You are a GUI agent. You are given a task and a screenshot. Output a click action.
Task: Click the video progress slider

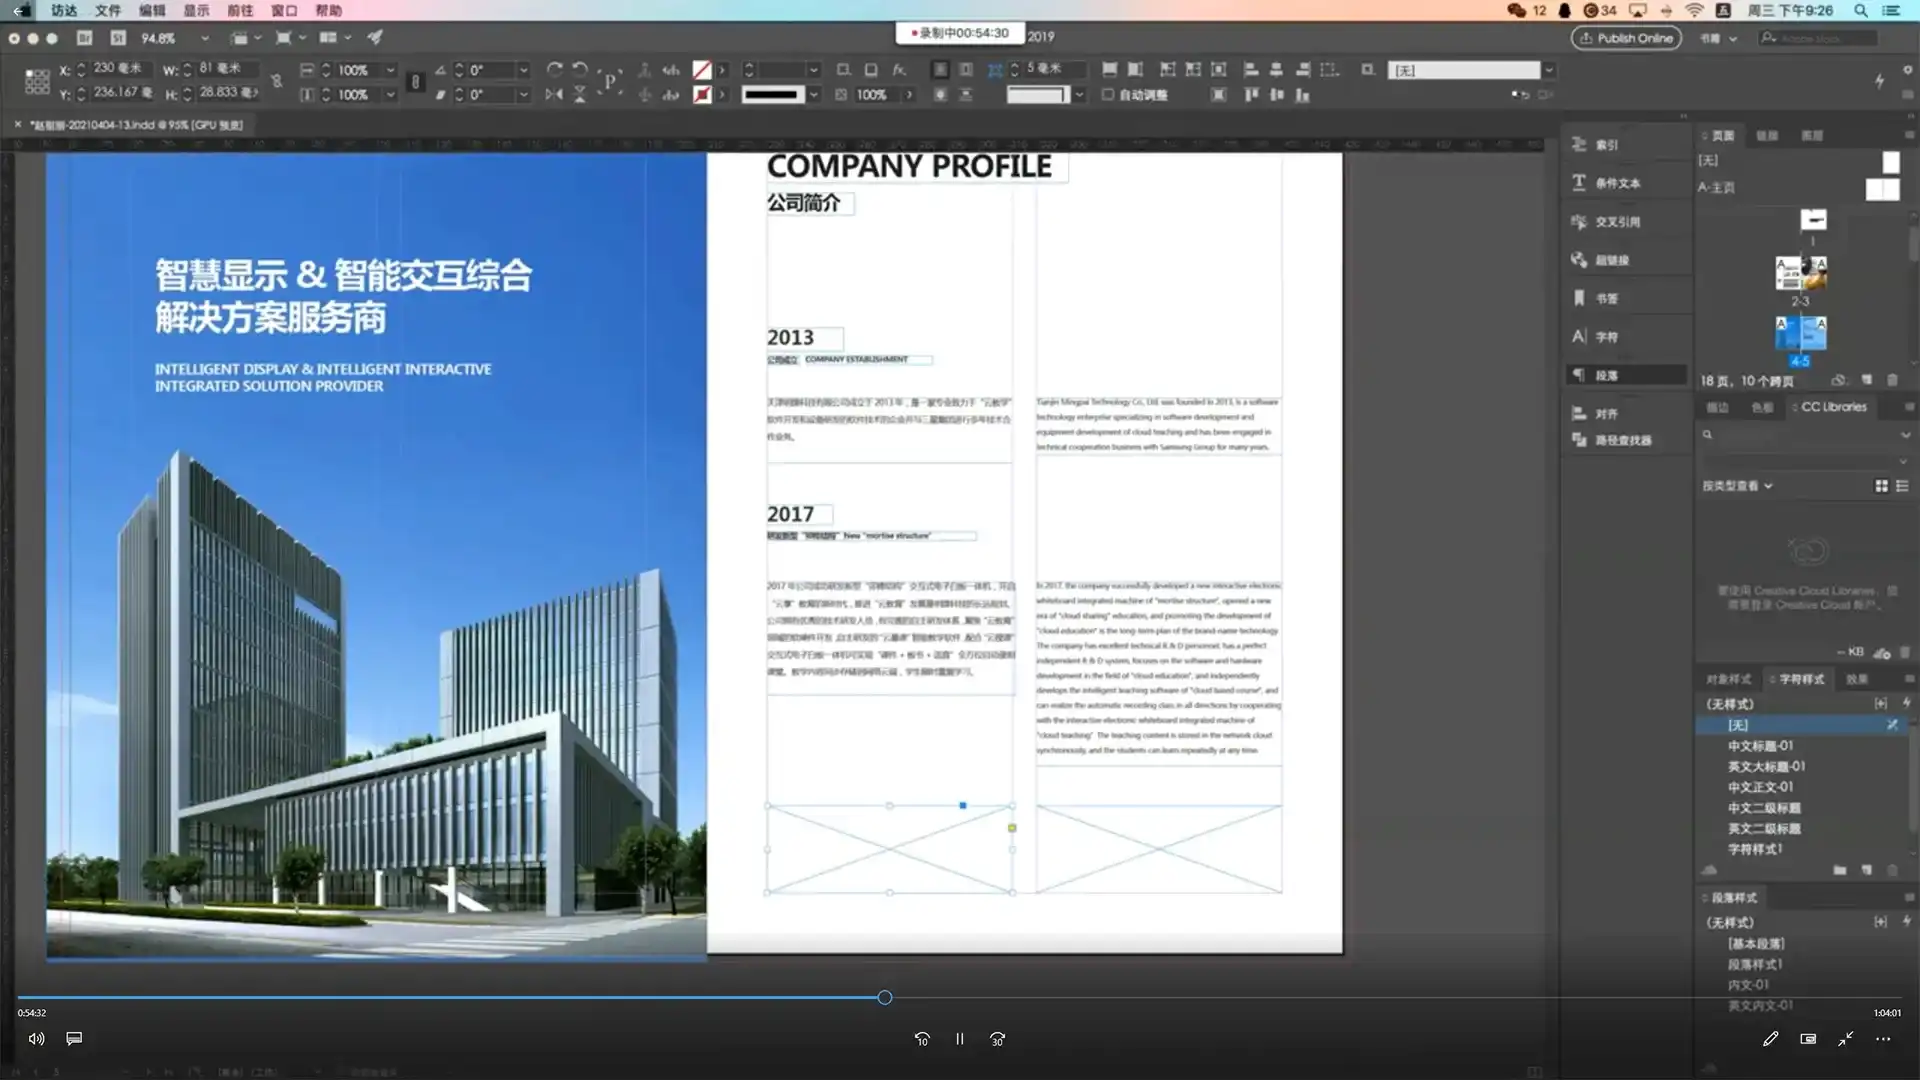884,997
